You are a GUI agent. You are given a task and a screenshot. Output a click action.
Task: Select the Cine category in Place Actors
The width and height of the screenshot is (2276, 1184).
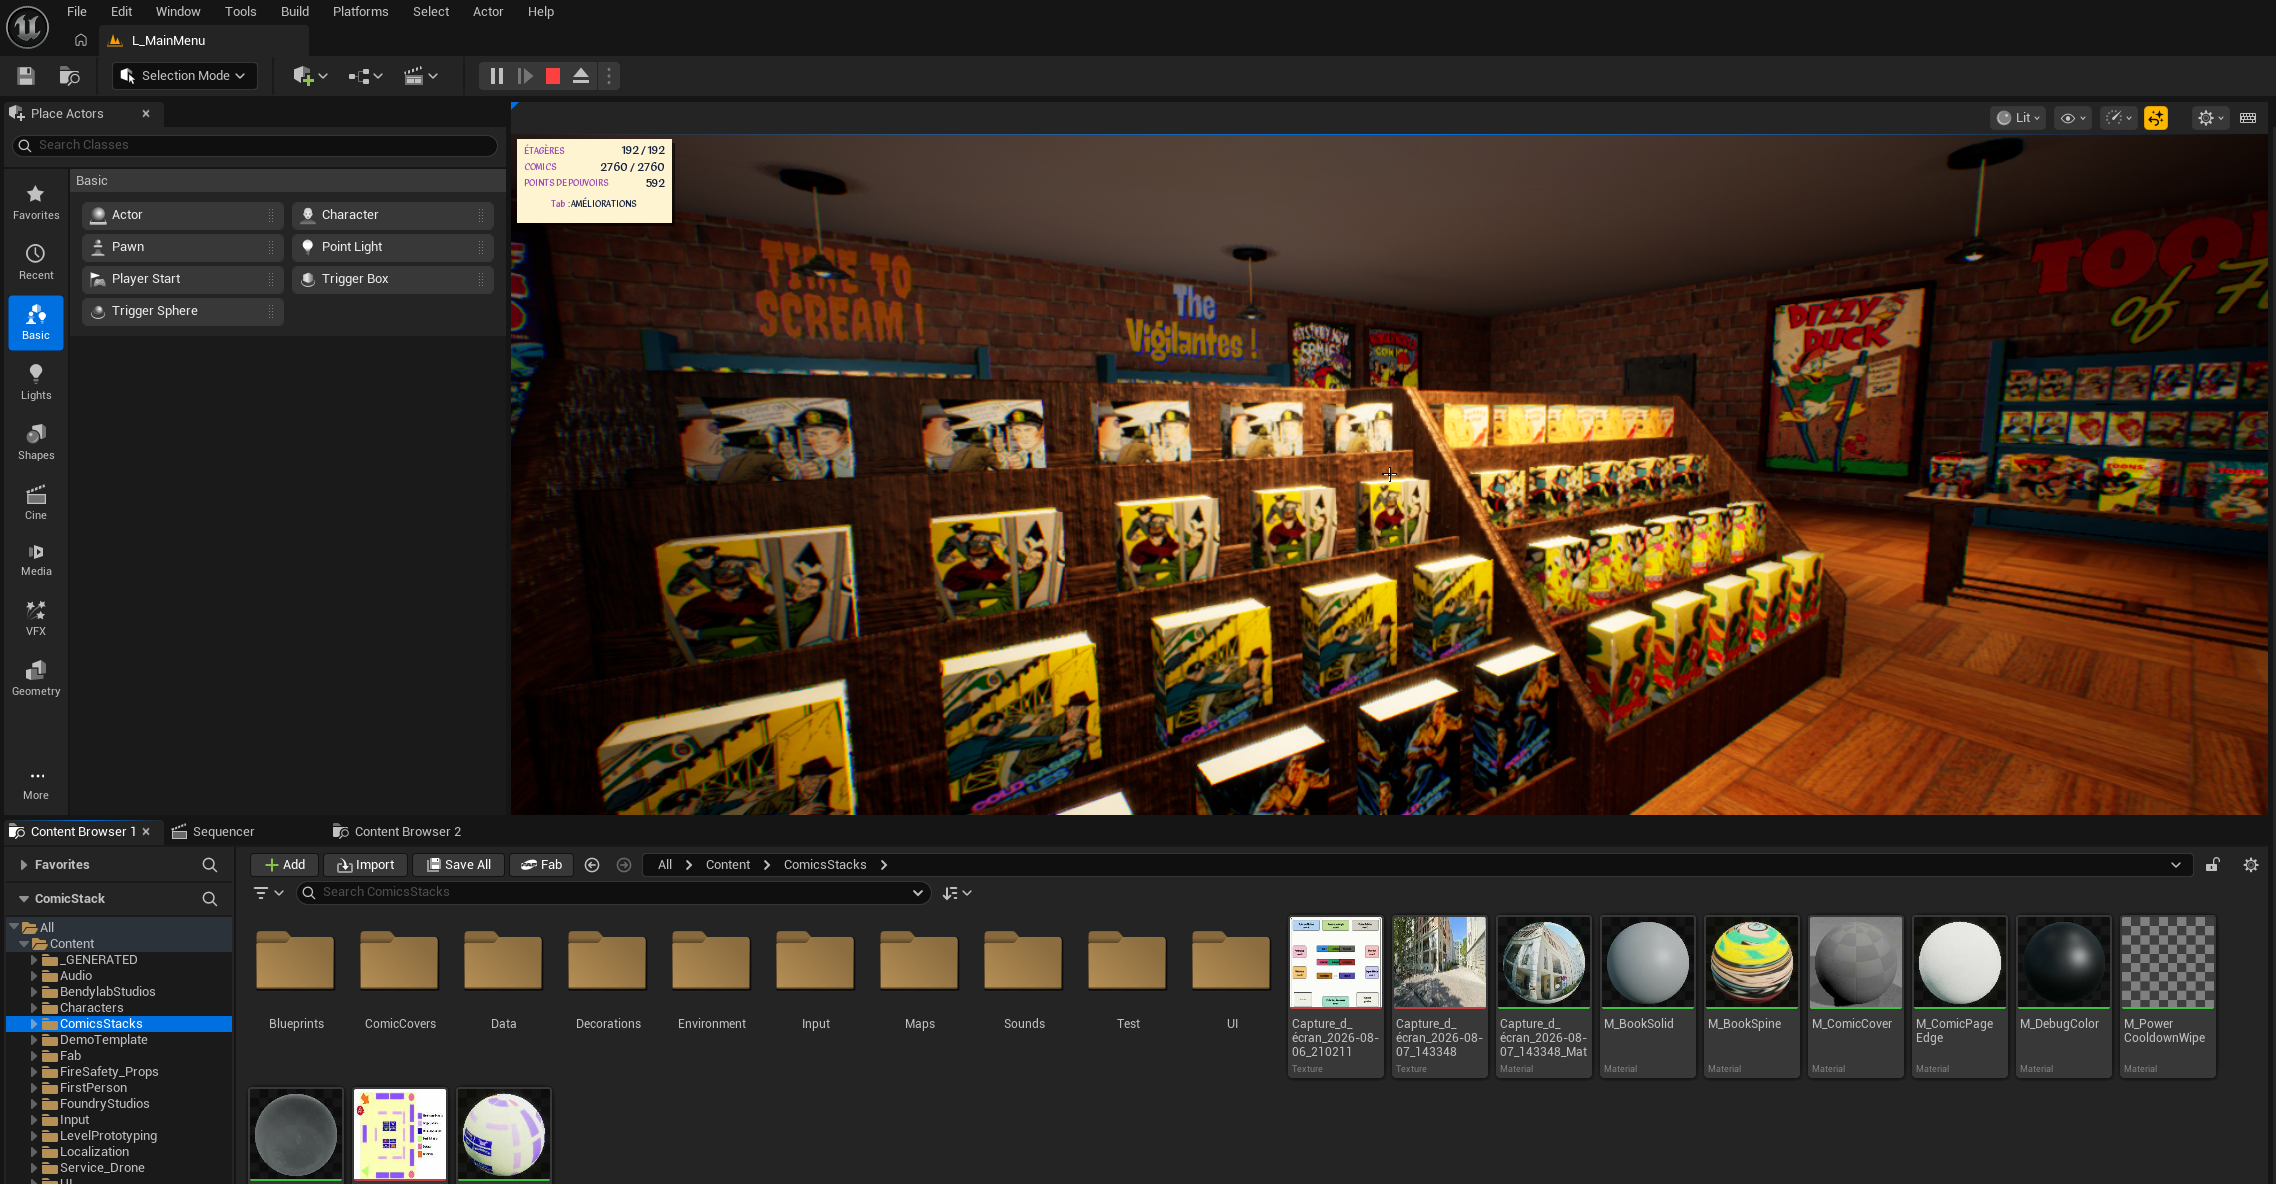pos(36,502)
